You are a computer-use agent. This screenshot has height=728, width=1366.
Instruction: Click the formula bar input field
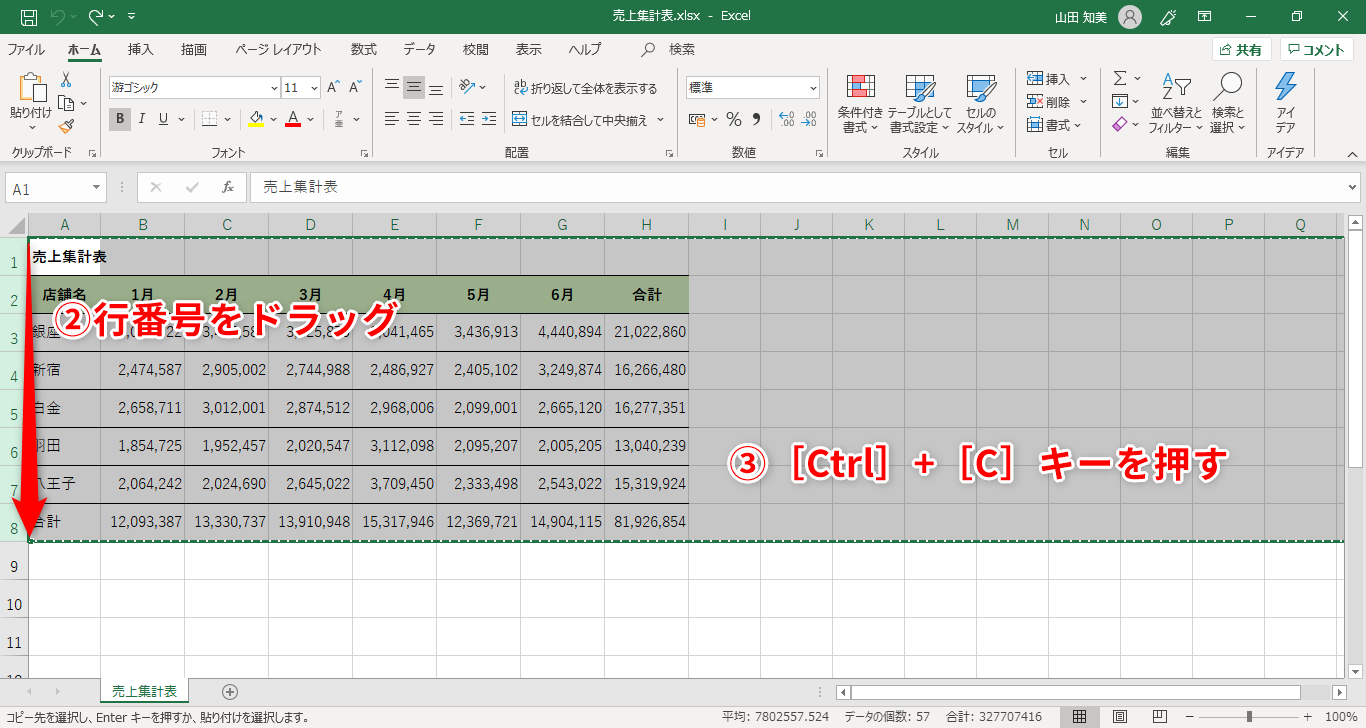pyautogui.click(x=797, y=187)
